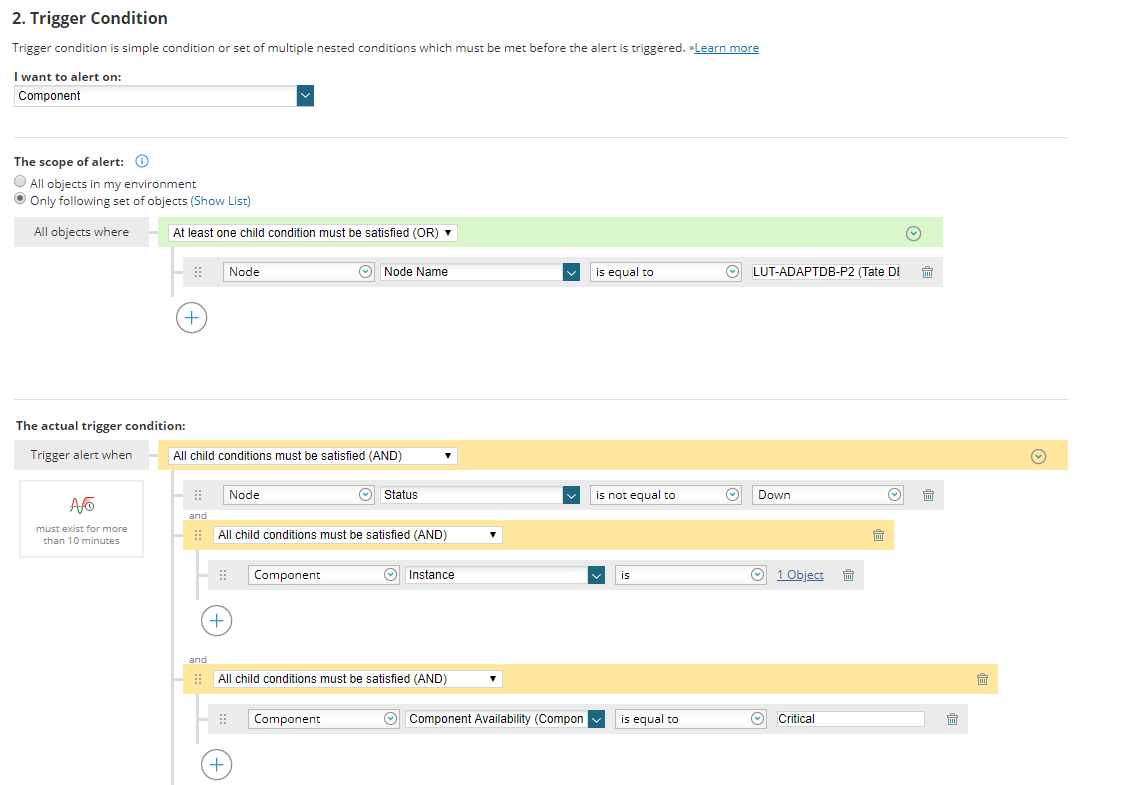Add condition below Component Instance row
Viewport: 1126px width, 785px height.
216,621
